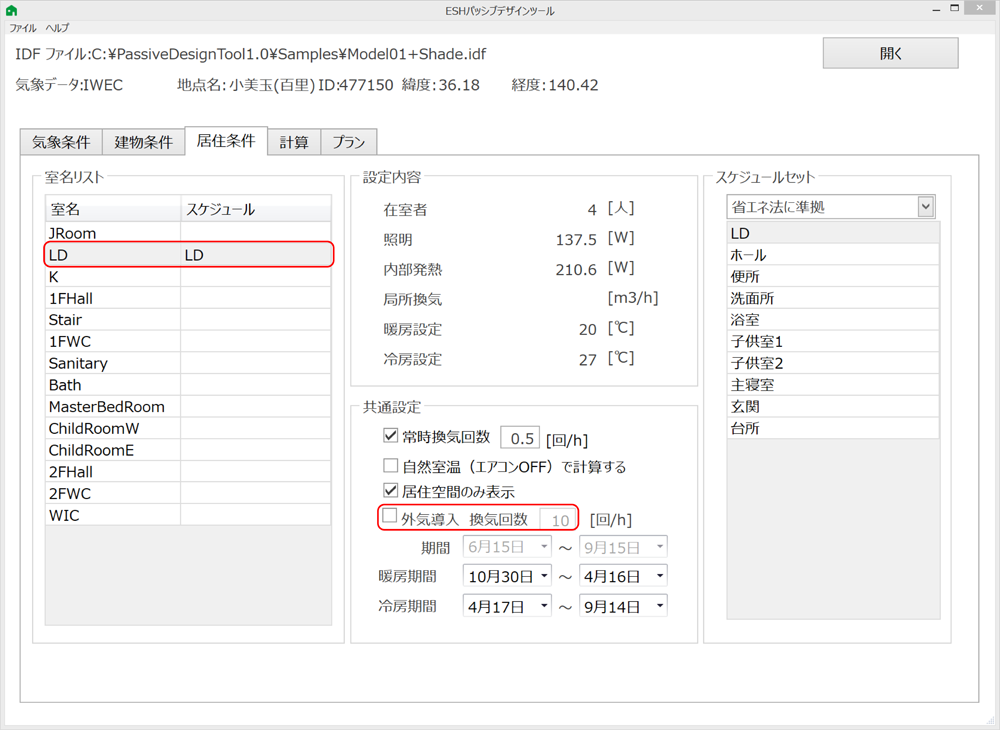
Task: Select the ChildRoomW row
Action: 188,428
